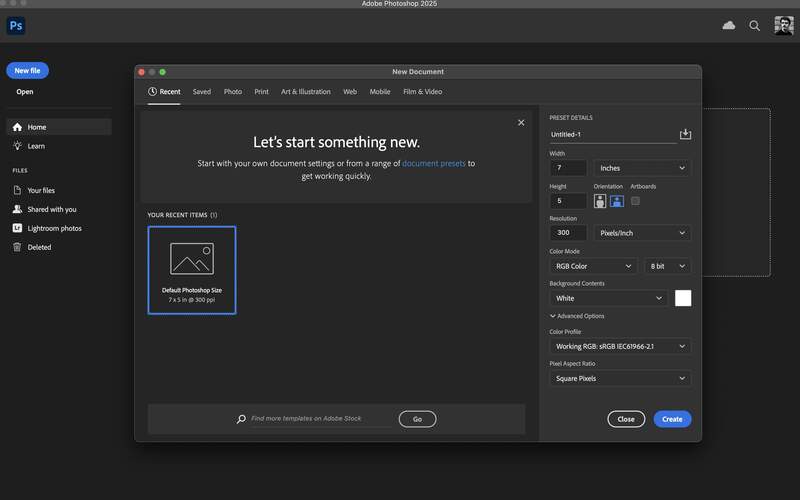
Task: Click the Your files label in the sidebar
Action: 41,191
